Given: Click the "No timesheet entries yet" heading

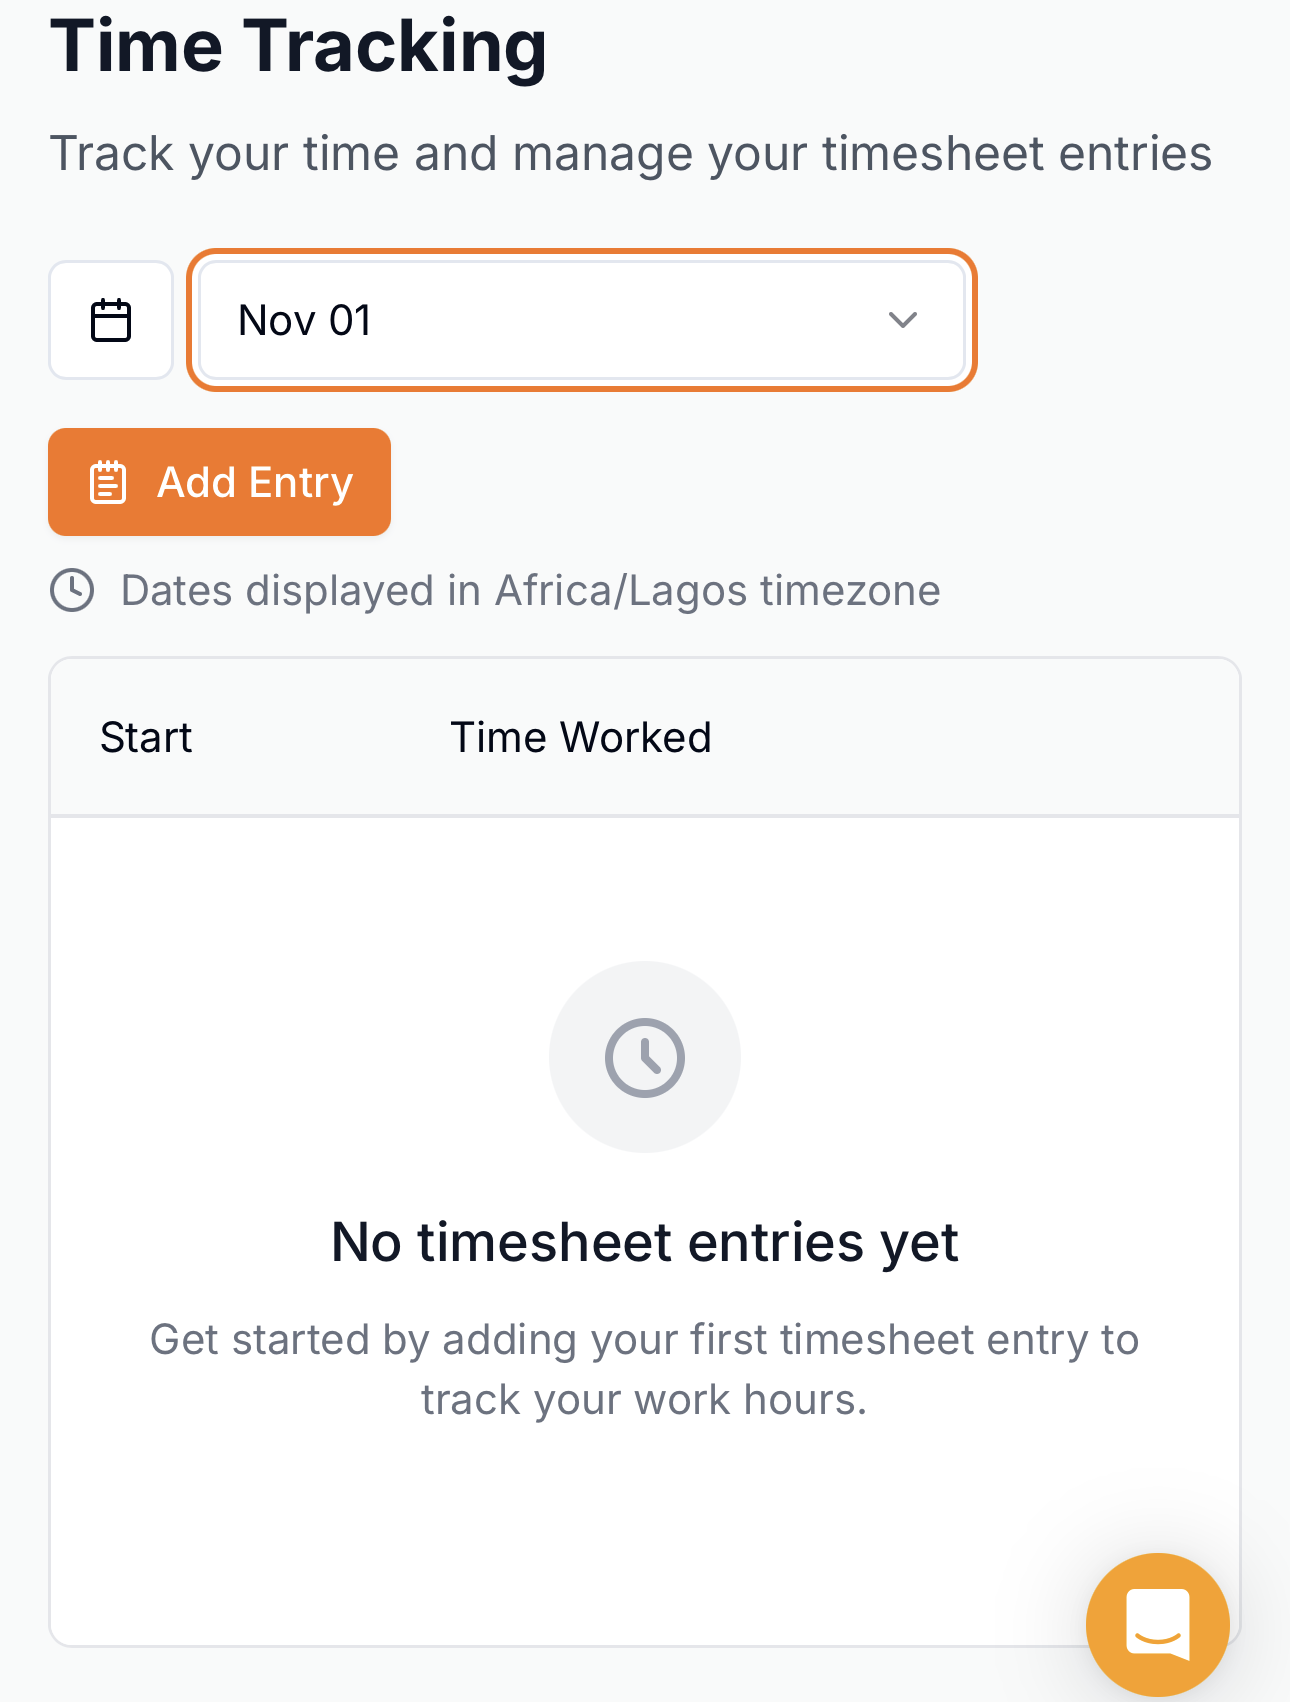Looking at the screenshot, I should coord(645,1242).
